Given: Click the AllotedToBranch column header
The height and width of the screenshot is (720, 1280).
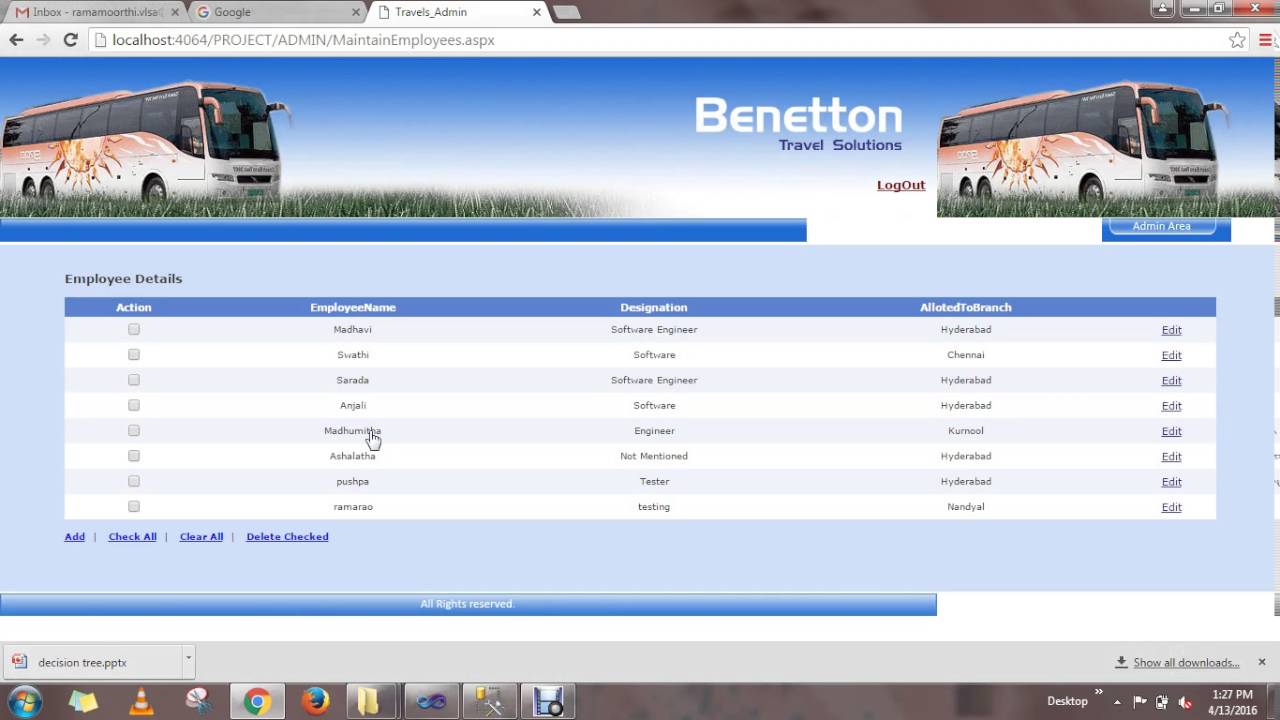Looking at the screenshot, I should (966, 307).
